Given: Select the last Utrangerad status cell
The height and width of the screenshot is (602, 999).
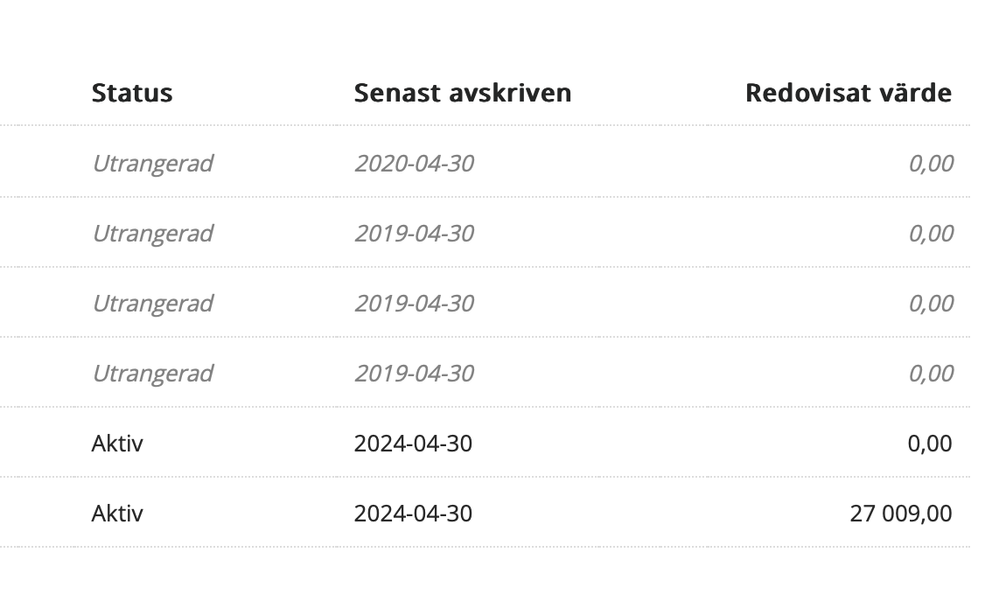Looking at the screenshot, I should click(x=152, y=373).
